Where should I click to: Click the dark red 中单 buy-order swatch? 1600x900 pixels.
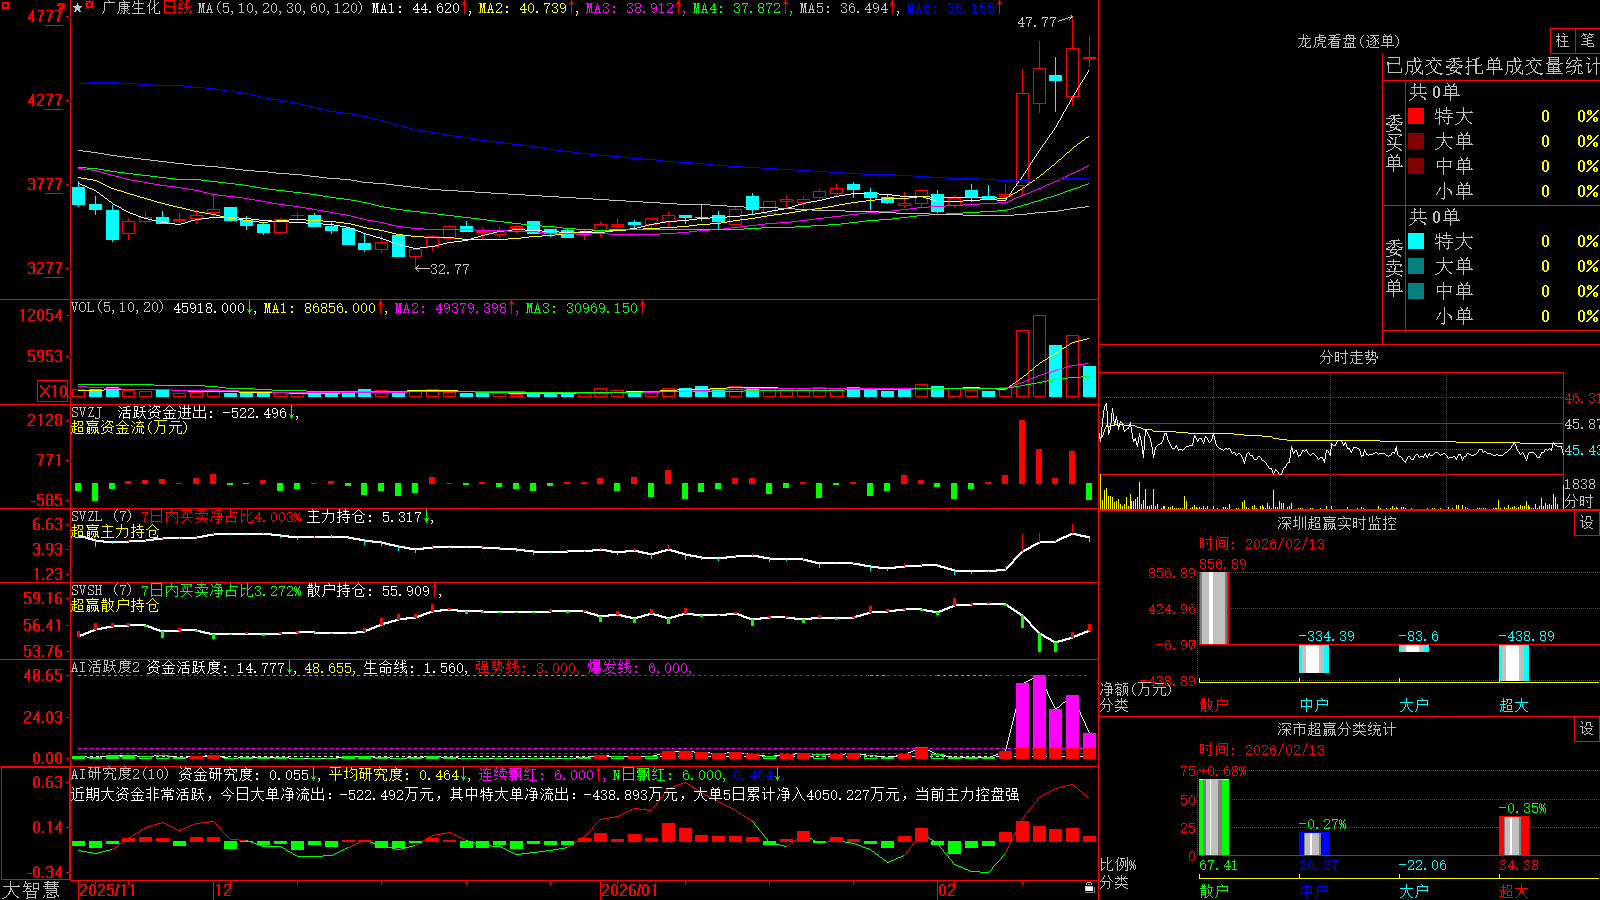tap(1416, 166)
